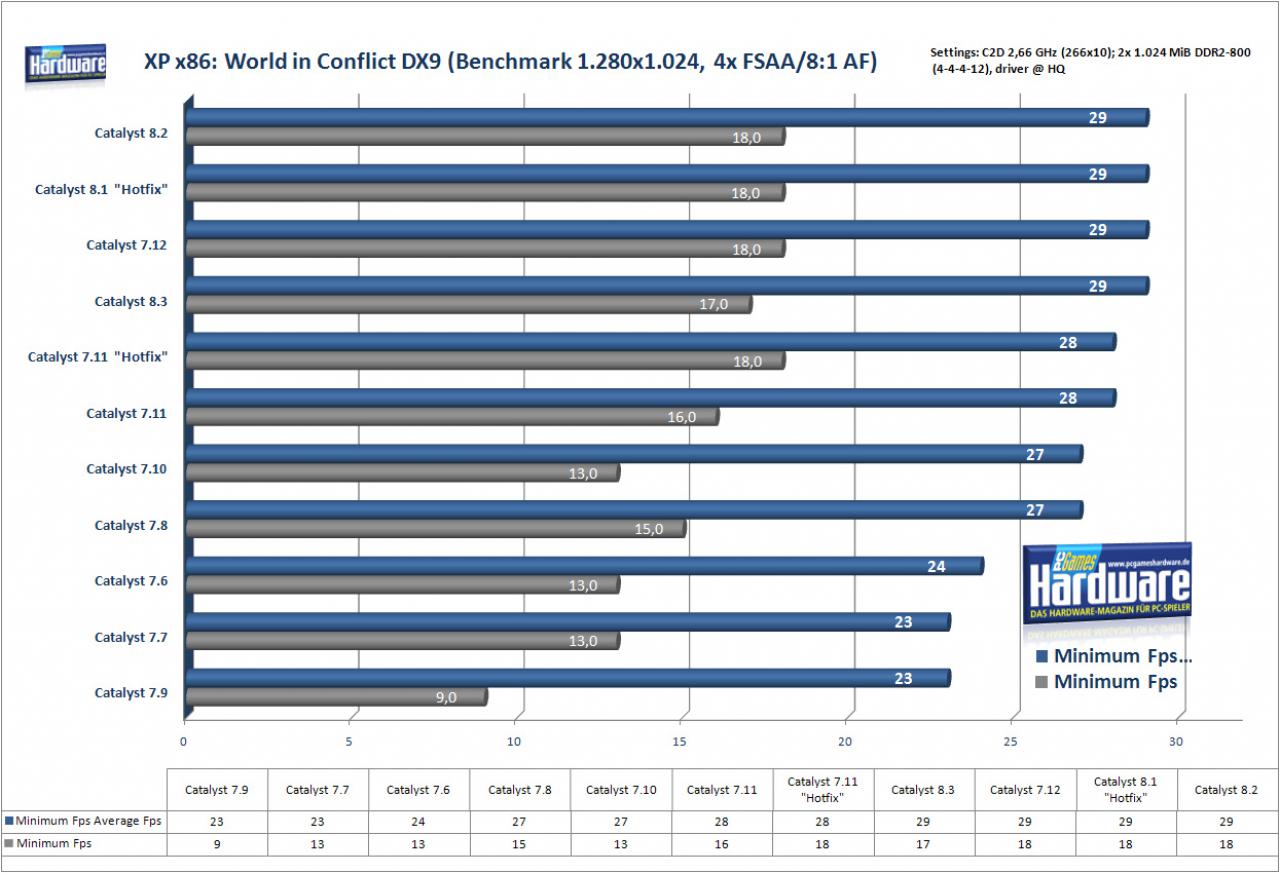This screenshot has height=873, width=1280.
Task: Click the table cell '15' under Catalyst 7.8
Action: 520,844
